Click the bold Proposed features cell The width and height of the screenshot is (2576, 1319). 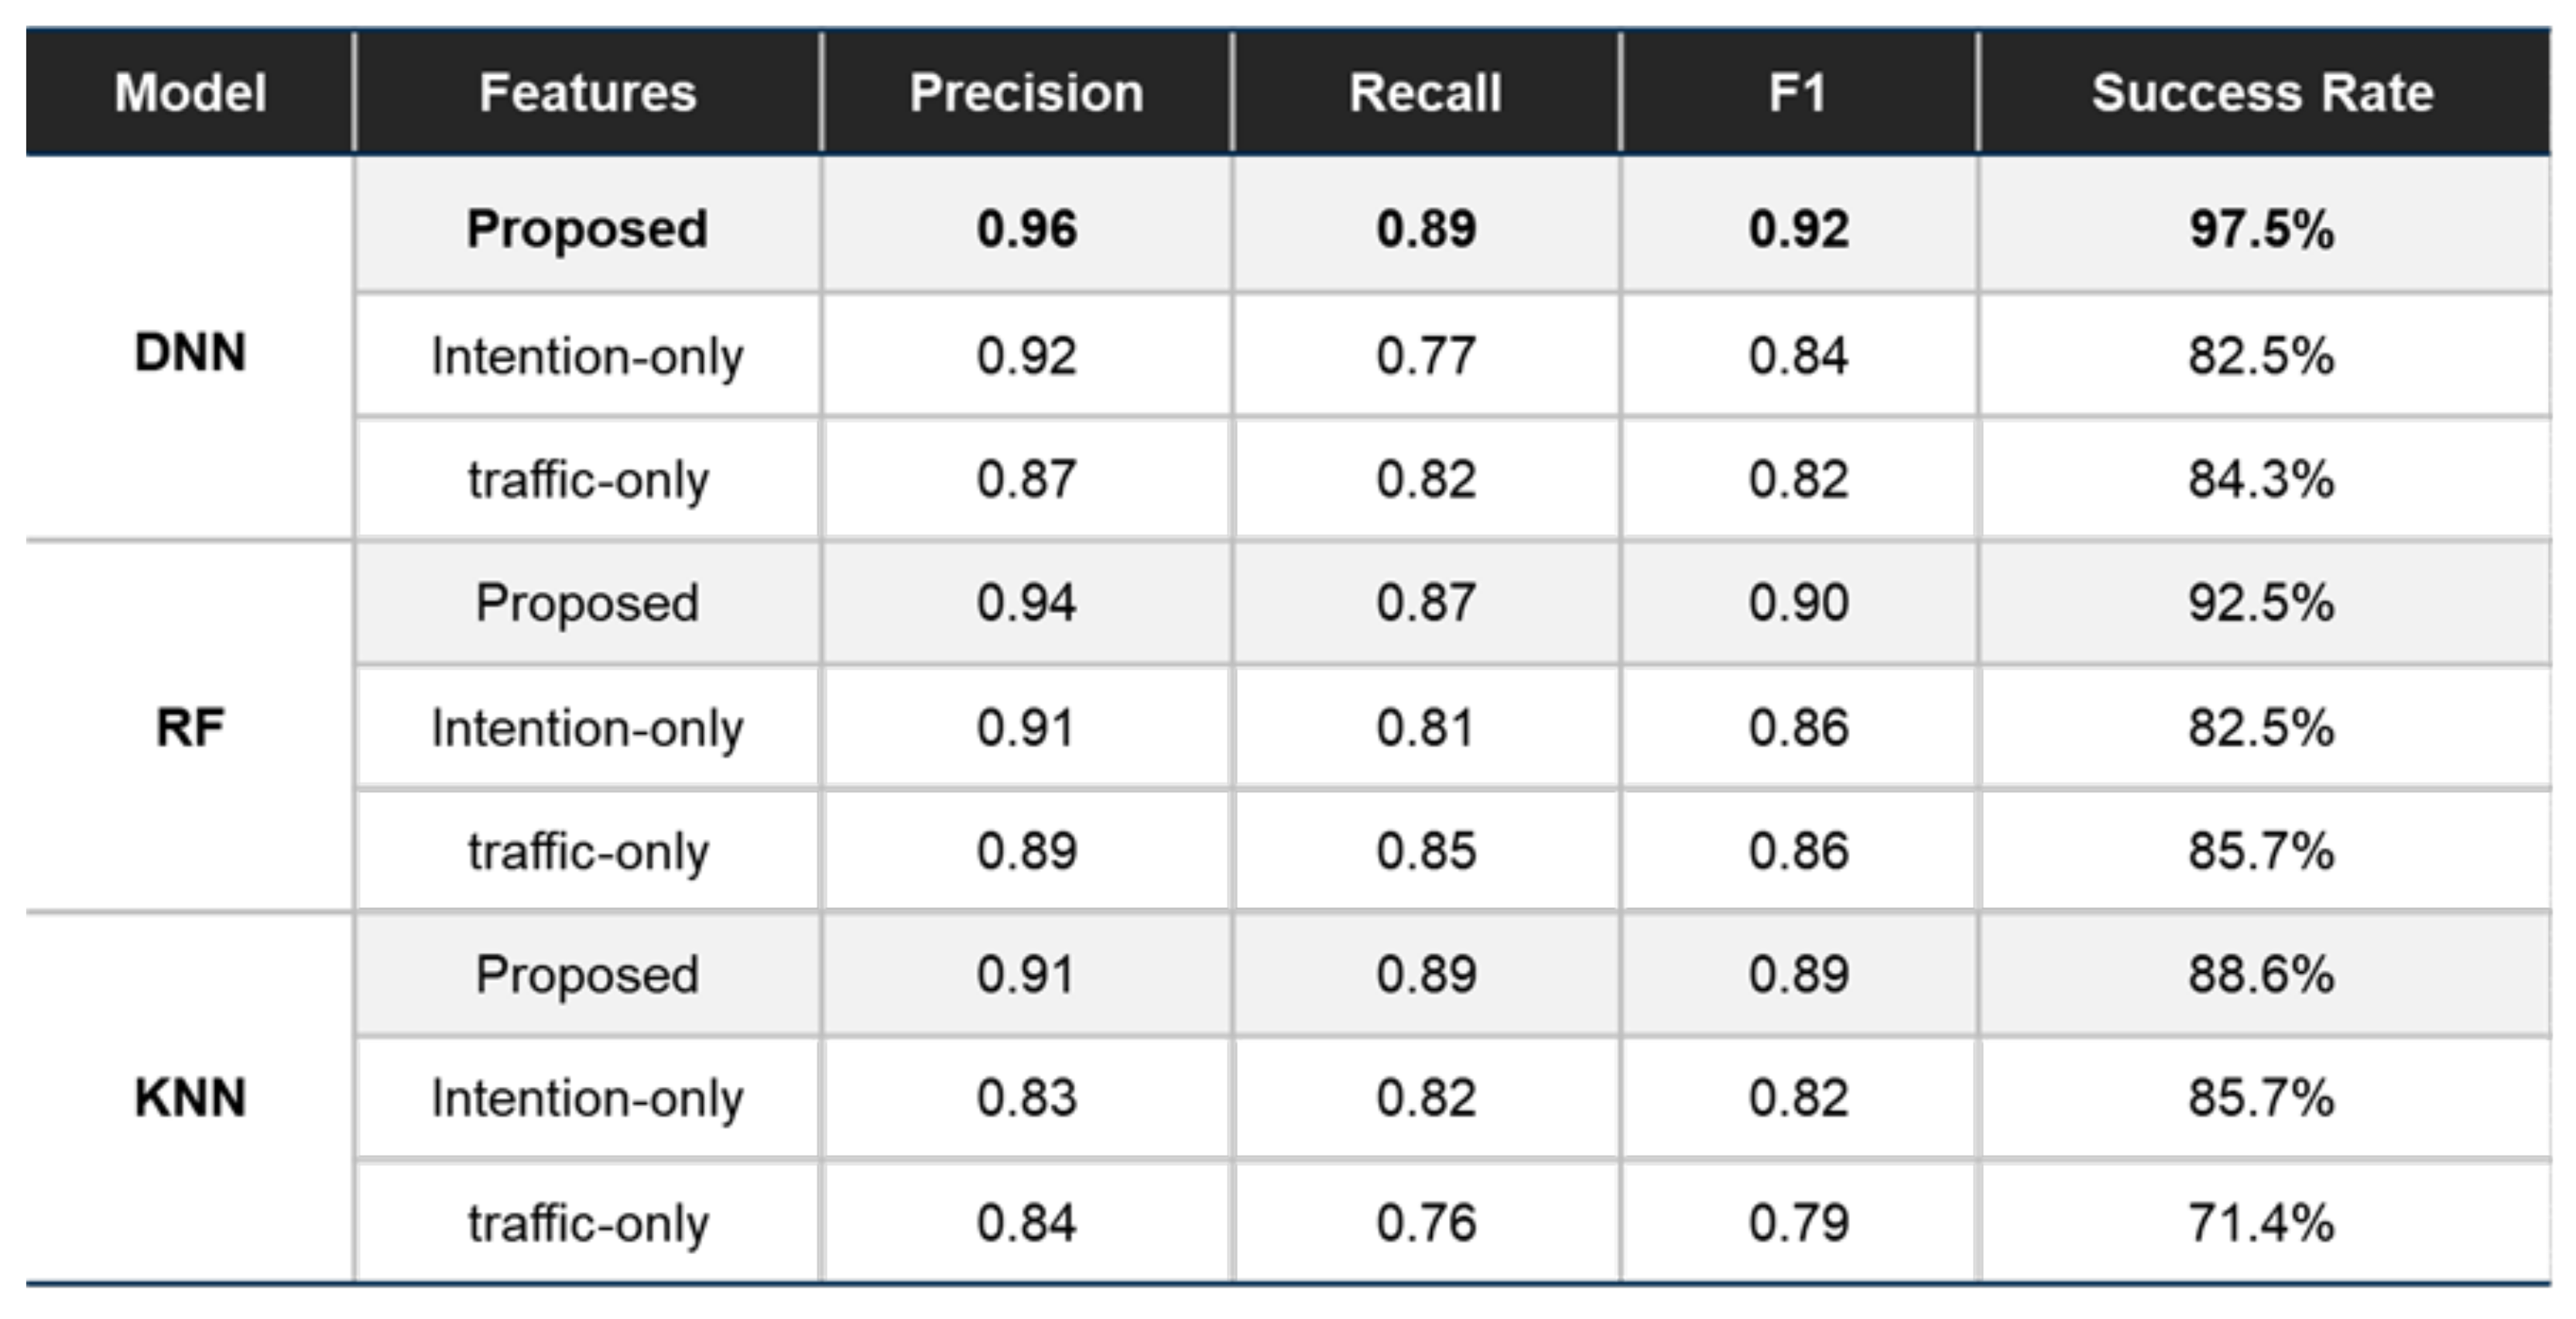587,229
